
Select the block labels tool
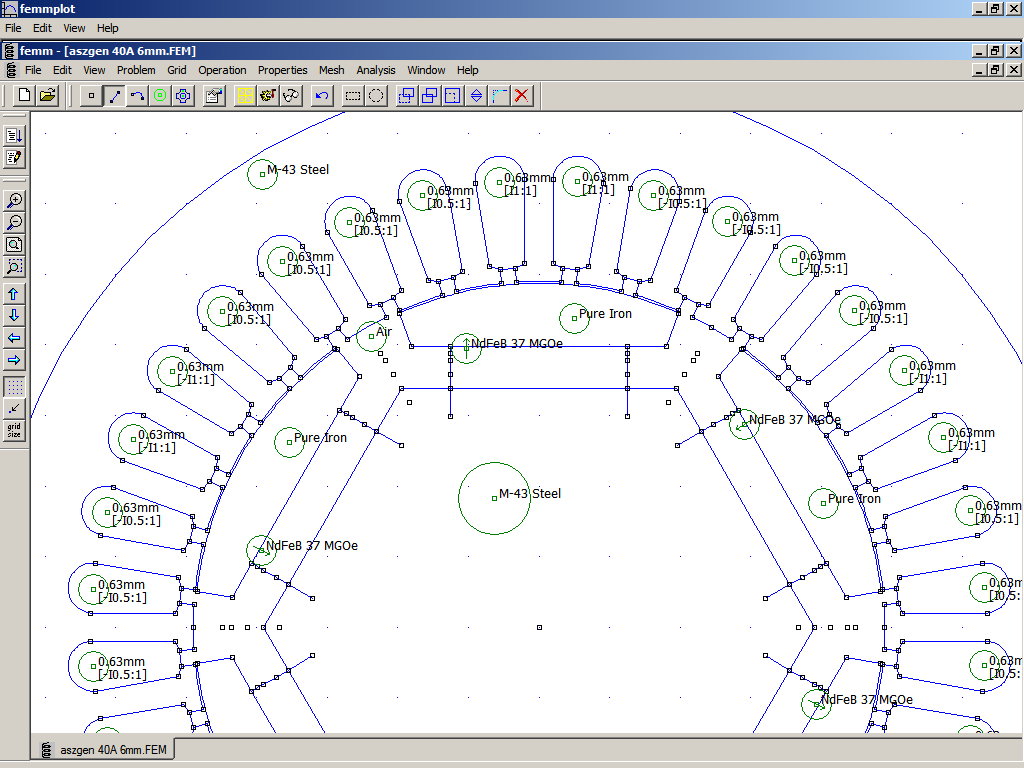click(x=160, y=96)
